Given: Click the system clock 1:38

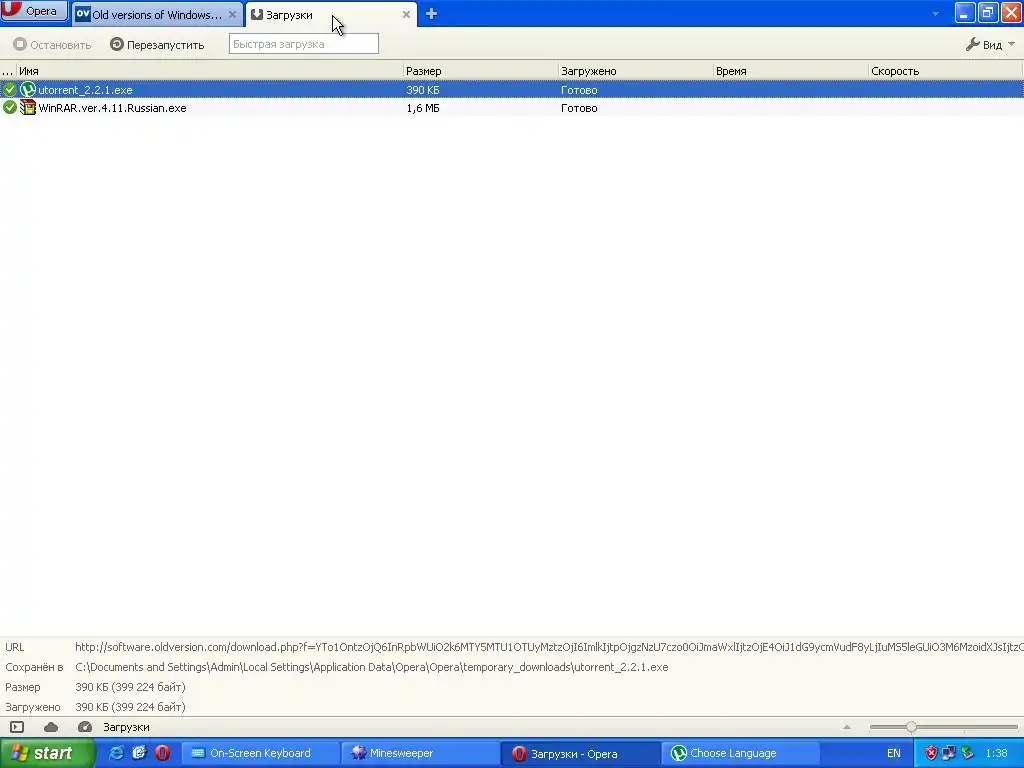Looking at the screenshot, I should pyautogui.click(x=996, y=753).
